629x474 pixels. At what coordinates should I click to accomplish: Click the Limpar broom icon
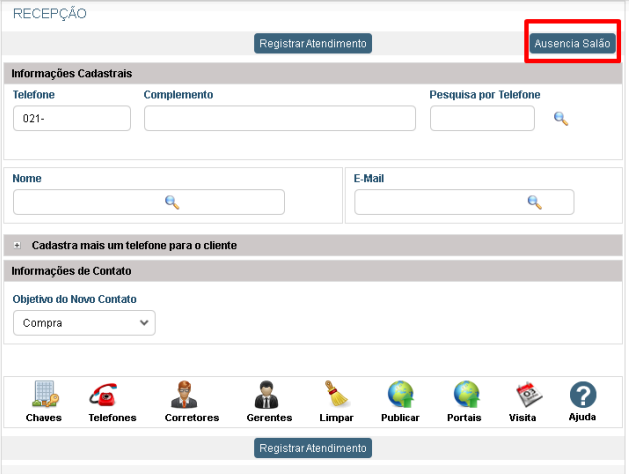coord(336,394)
